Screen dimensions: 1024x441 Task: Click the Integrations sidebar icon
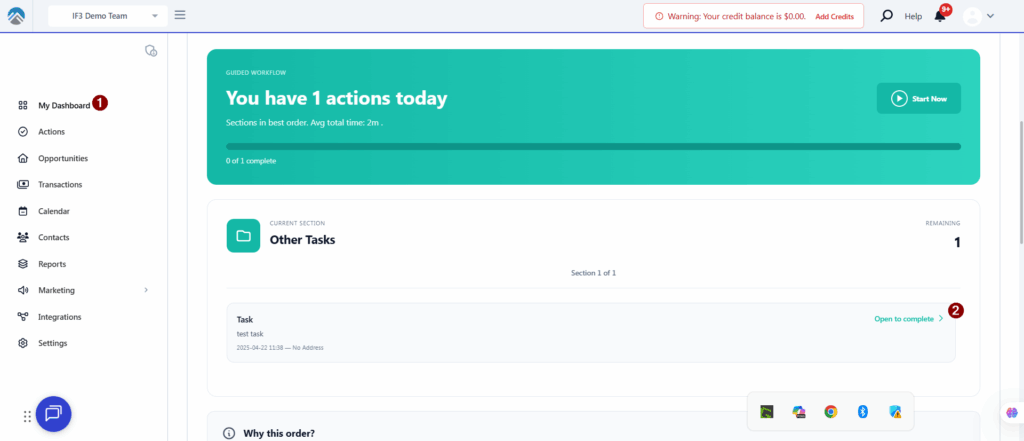click(x=23, y=317)
